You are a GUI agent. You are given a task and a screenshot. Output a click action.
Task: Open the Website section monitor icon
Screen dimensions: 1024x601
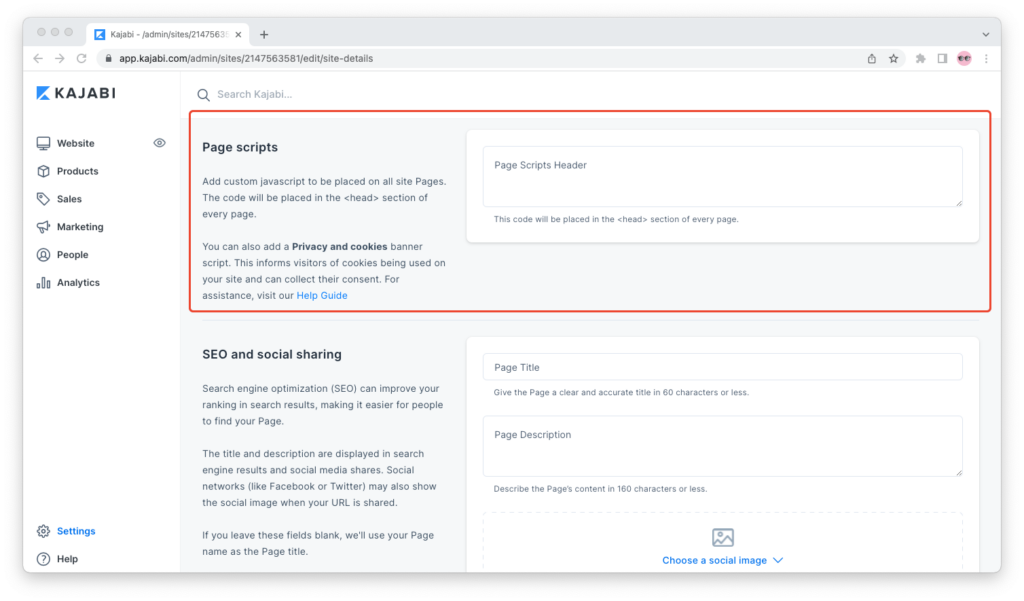click(x=43, y=143)
